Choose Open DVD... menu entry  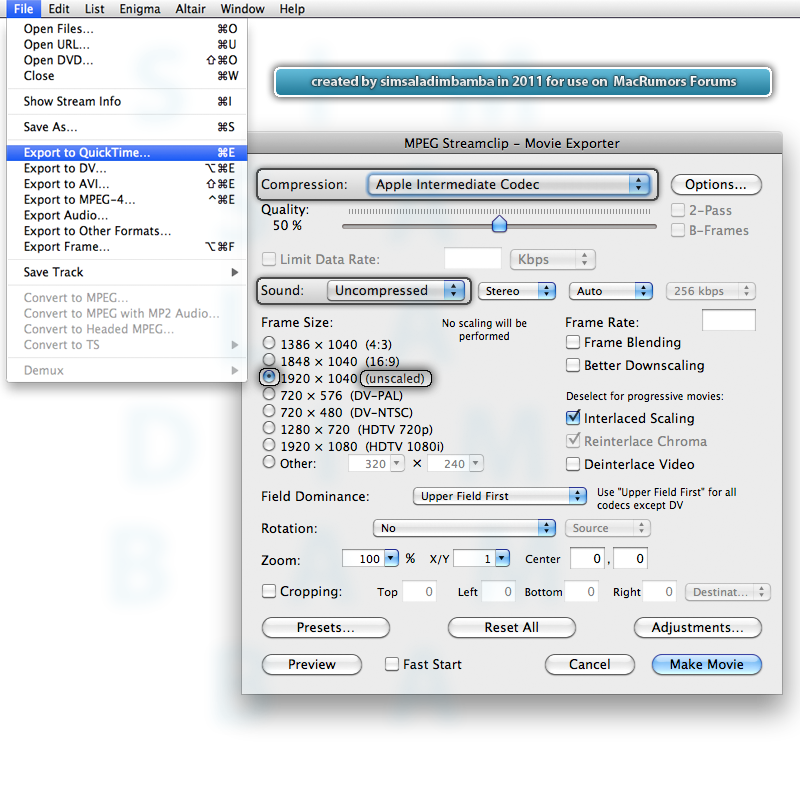click(127, 60)
